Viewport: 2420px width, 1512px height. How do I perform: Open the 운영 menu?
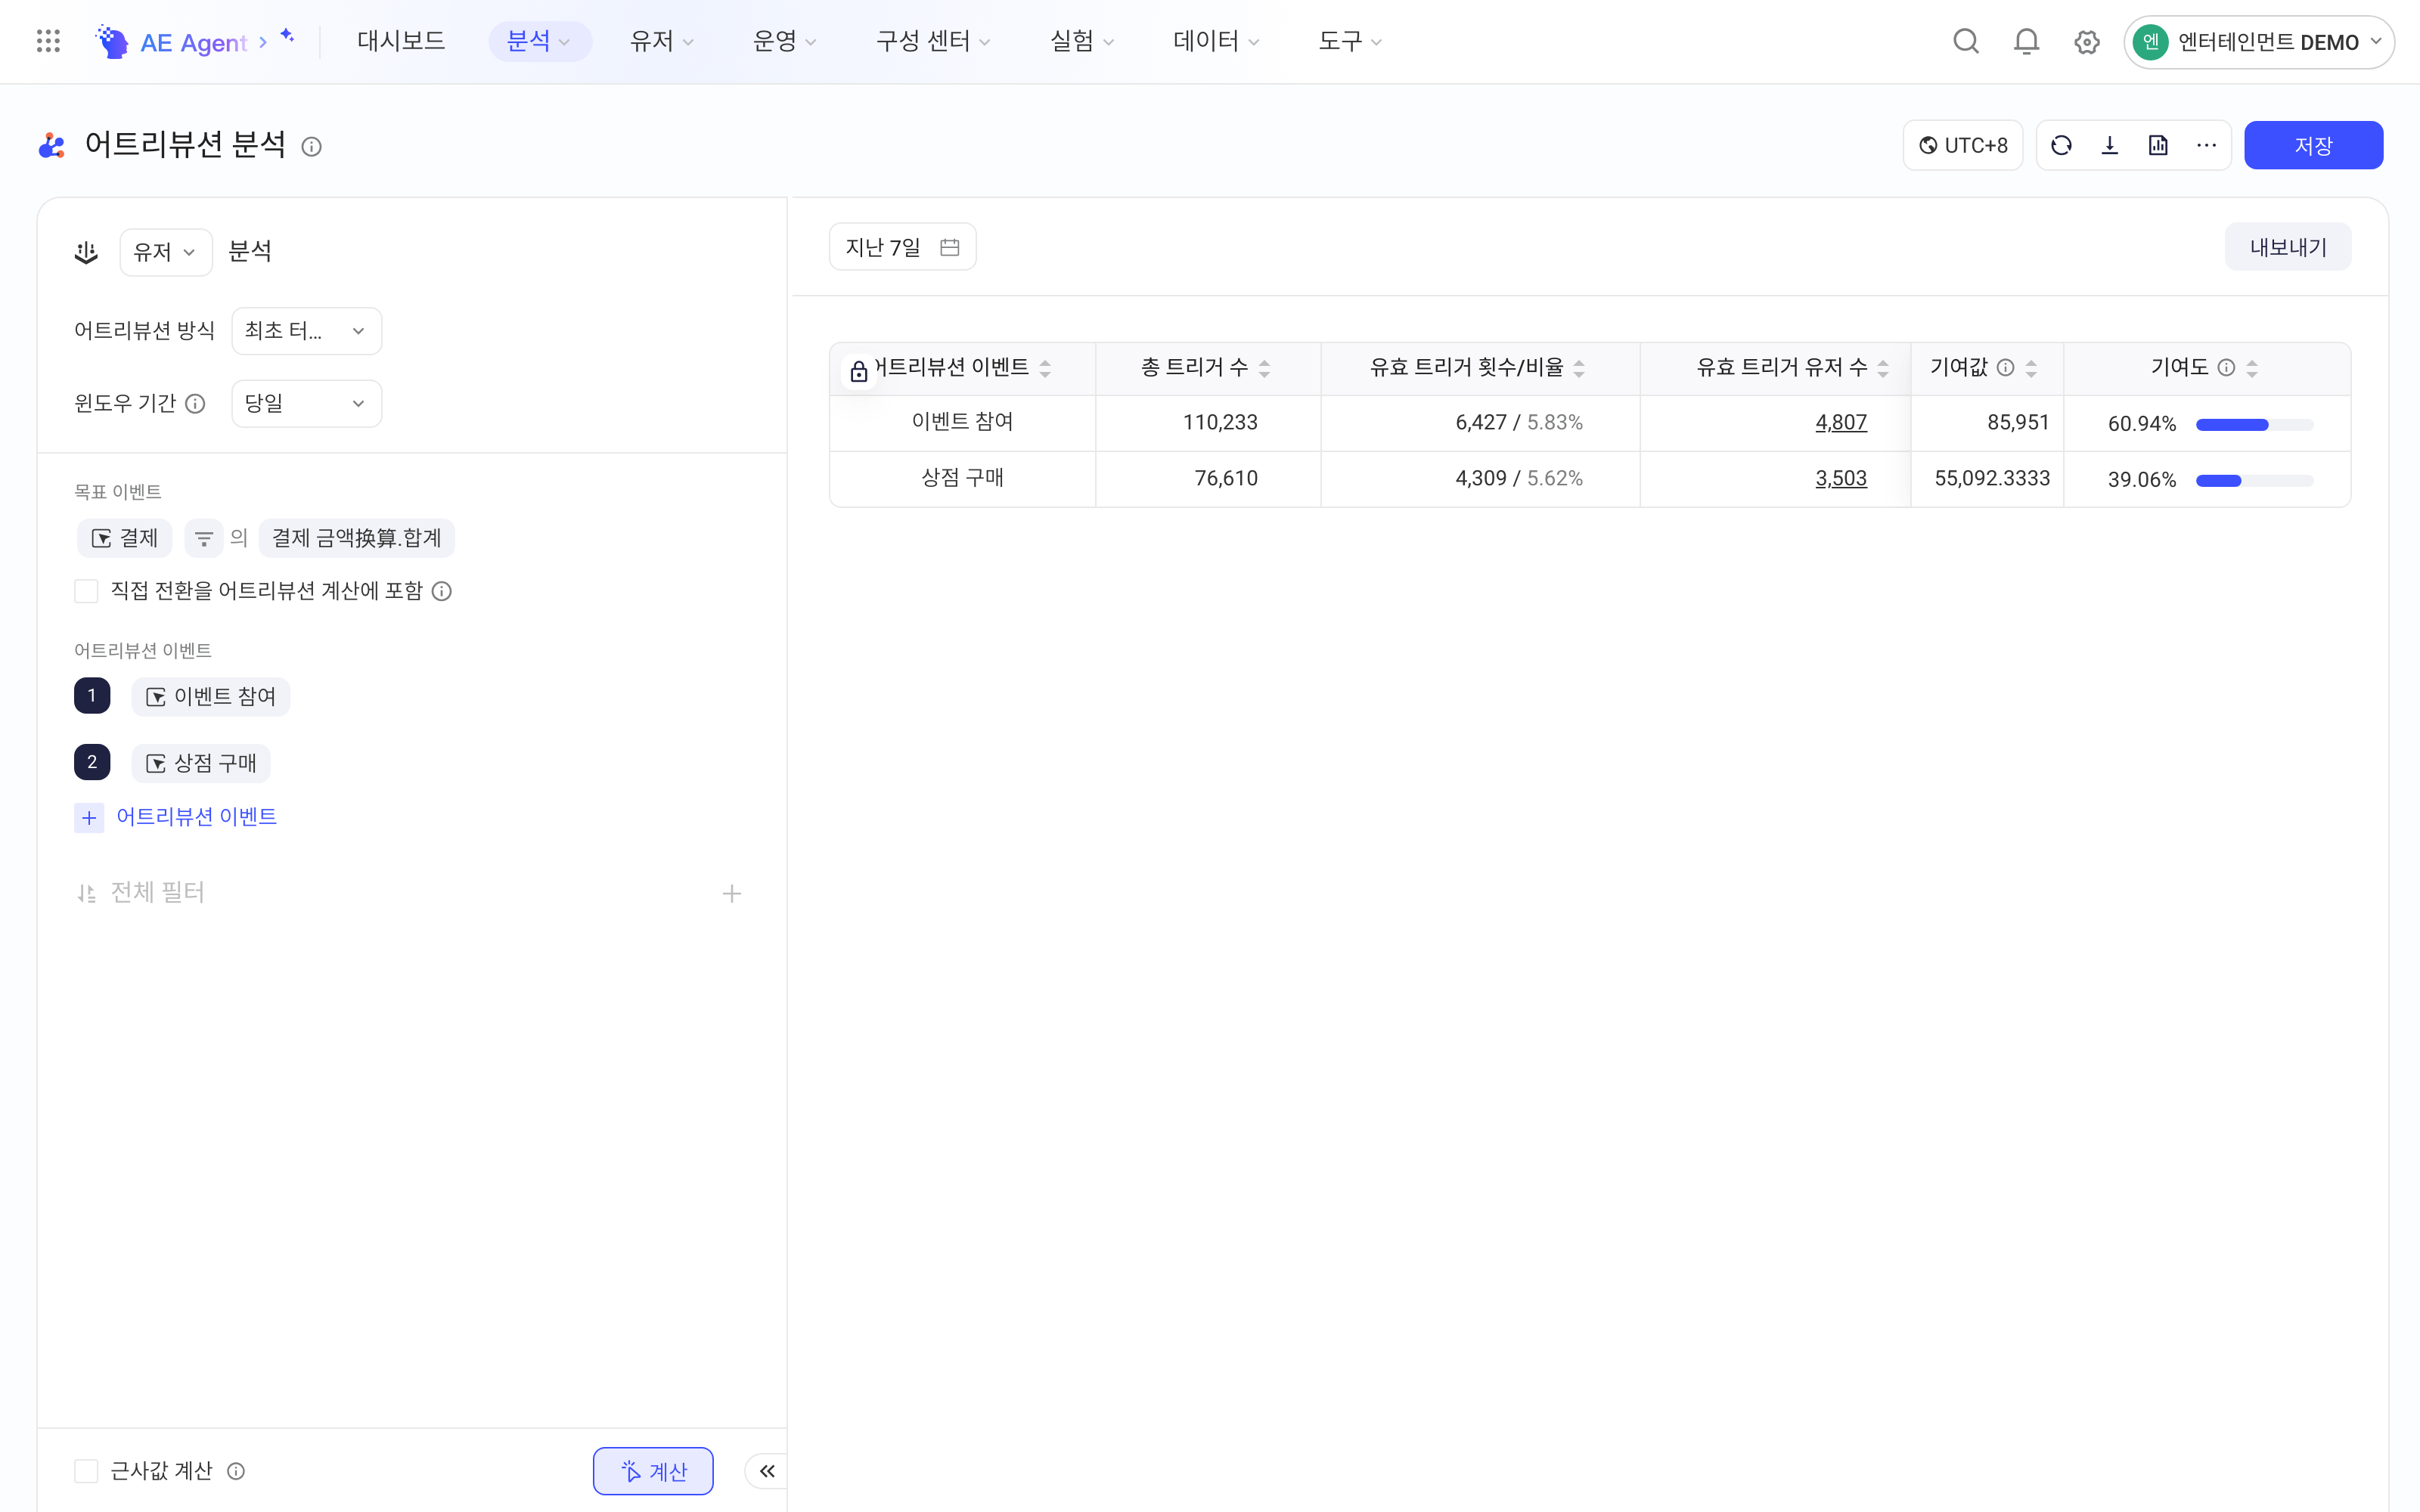coord(785,41)
